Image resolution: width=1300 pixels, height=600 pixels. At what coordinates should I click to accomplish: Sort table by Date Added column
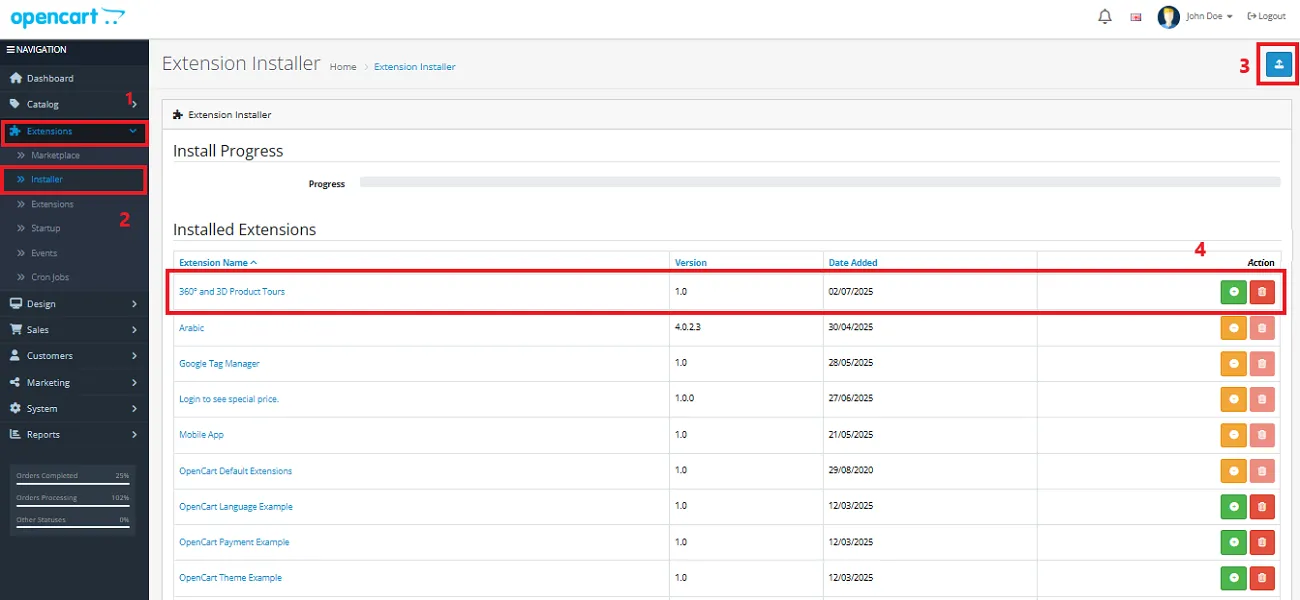coord(853,263)
